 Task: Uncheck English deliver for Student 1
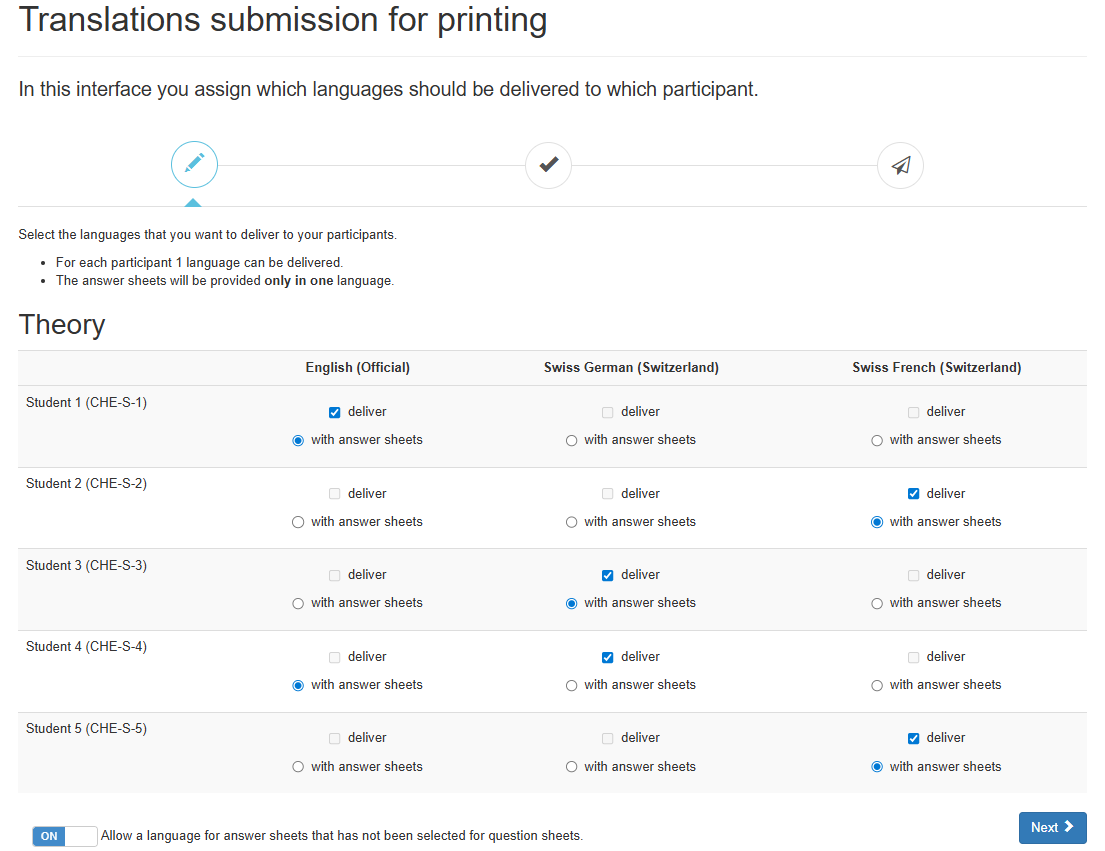(x=335, y=412)
